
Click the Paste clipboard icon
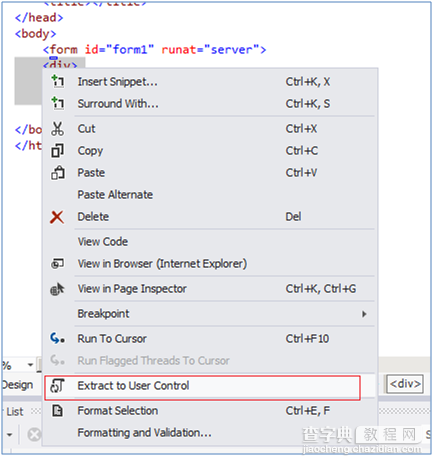[x=57, y=173]
